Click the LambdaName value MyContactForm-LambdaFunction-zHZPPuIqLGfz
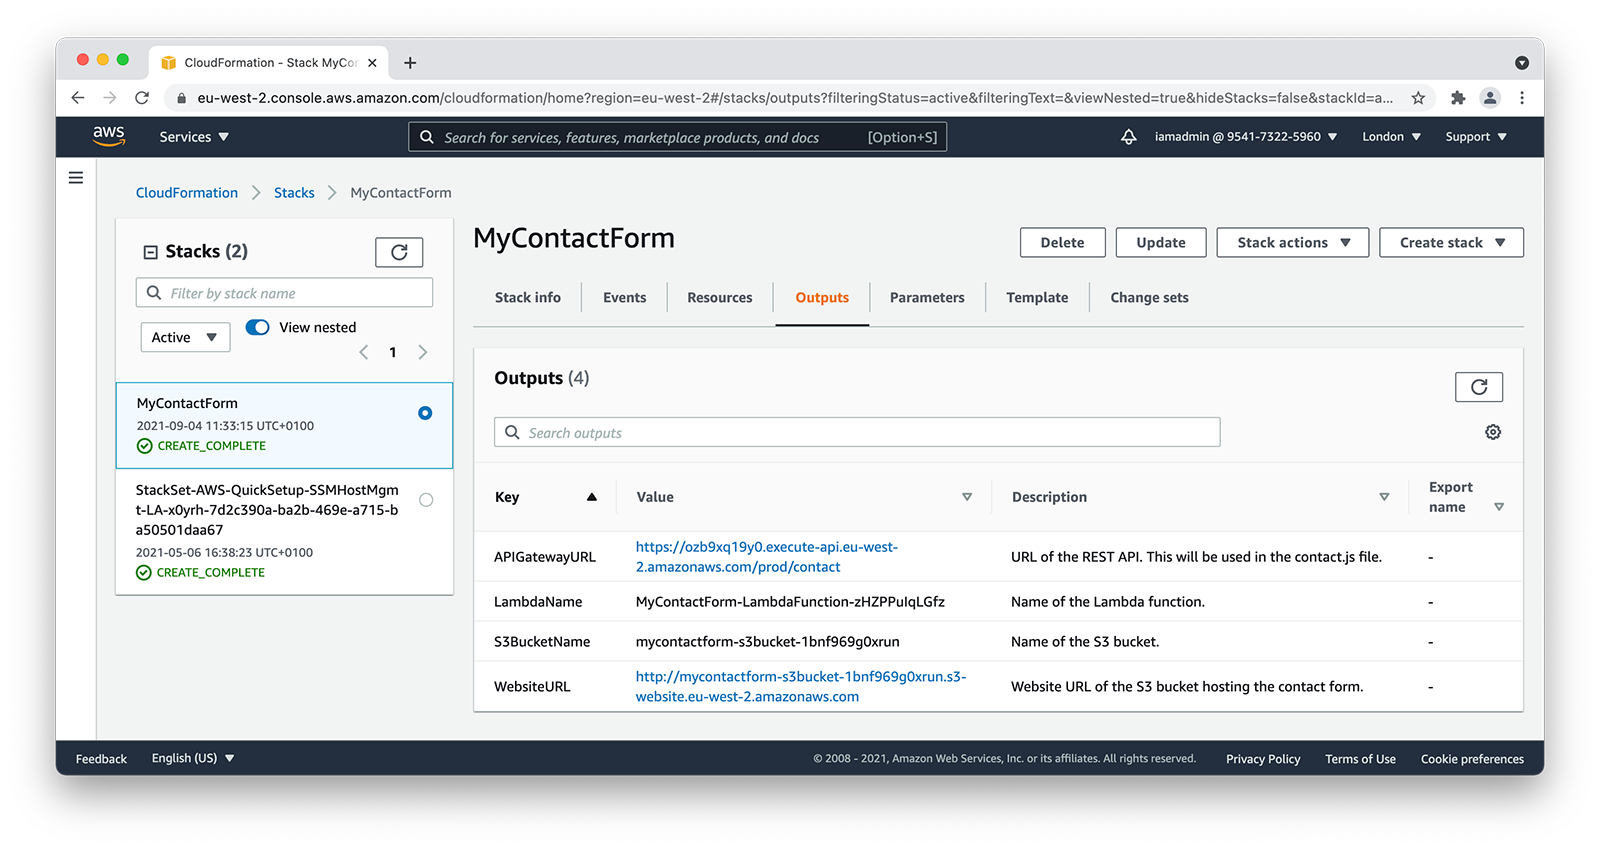 (790, 602)
